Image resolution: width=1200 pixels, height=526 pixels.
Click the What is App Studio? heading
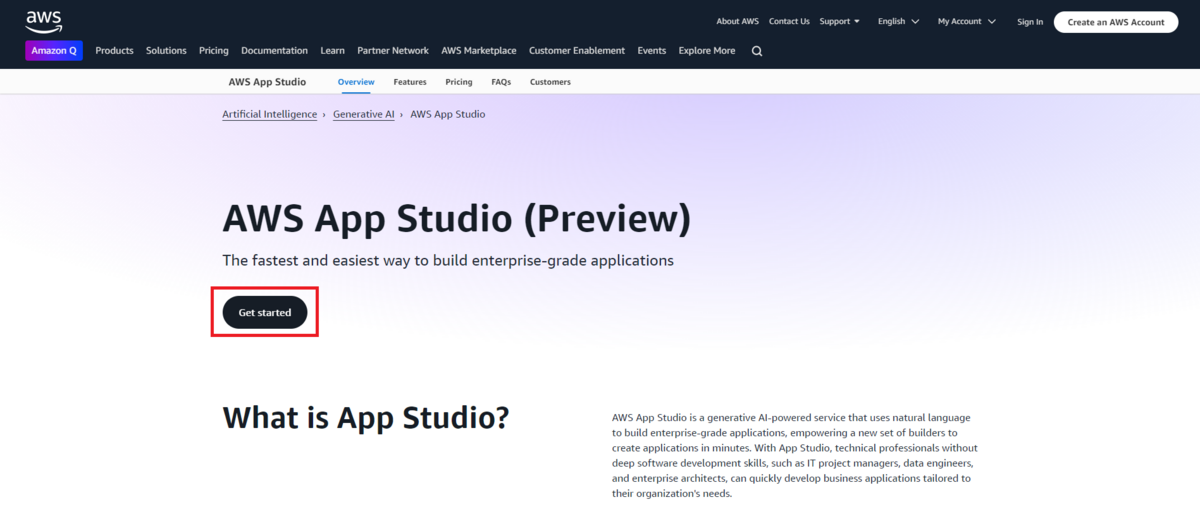point(366,417)
